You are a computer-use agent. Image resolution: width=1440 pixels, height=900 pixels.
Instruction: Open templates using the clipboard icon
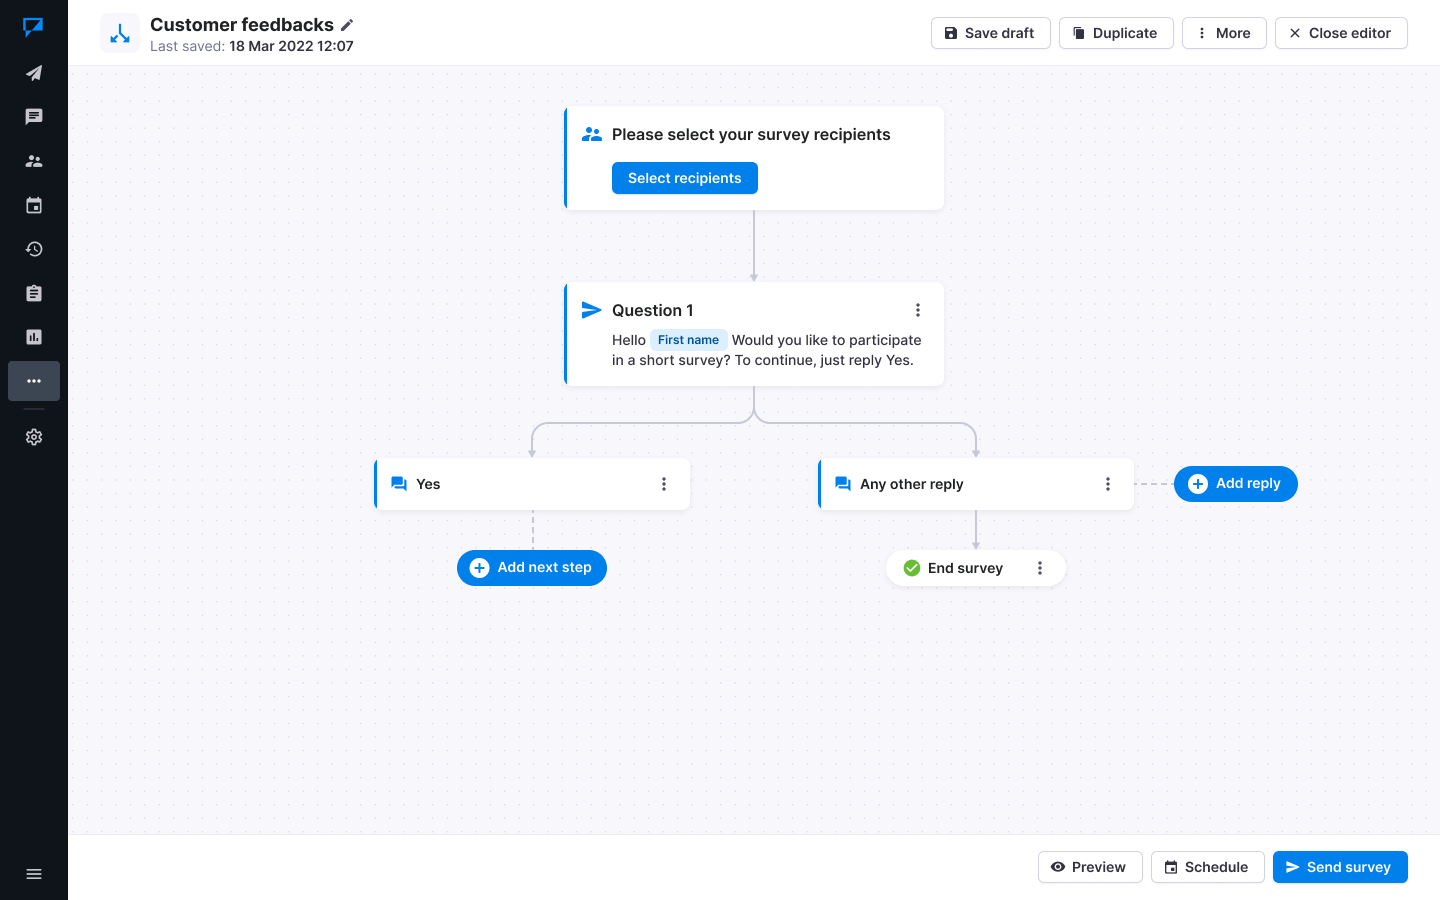click(x=34, y=292)
